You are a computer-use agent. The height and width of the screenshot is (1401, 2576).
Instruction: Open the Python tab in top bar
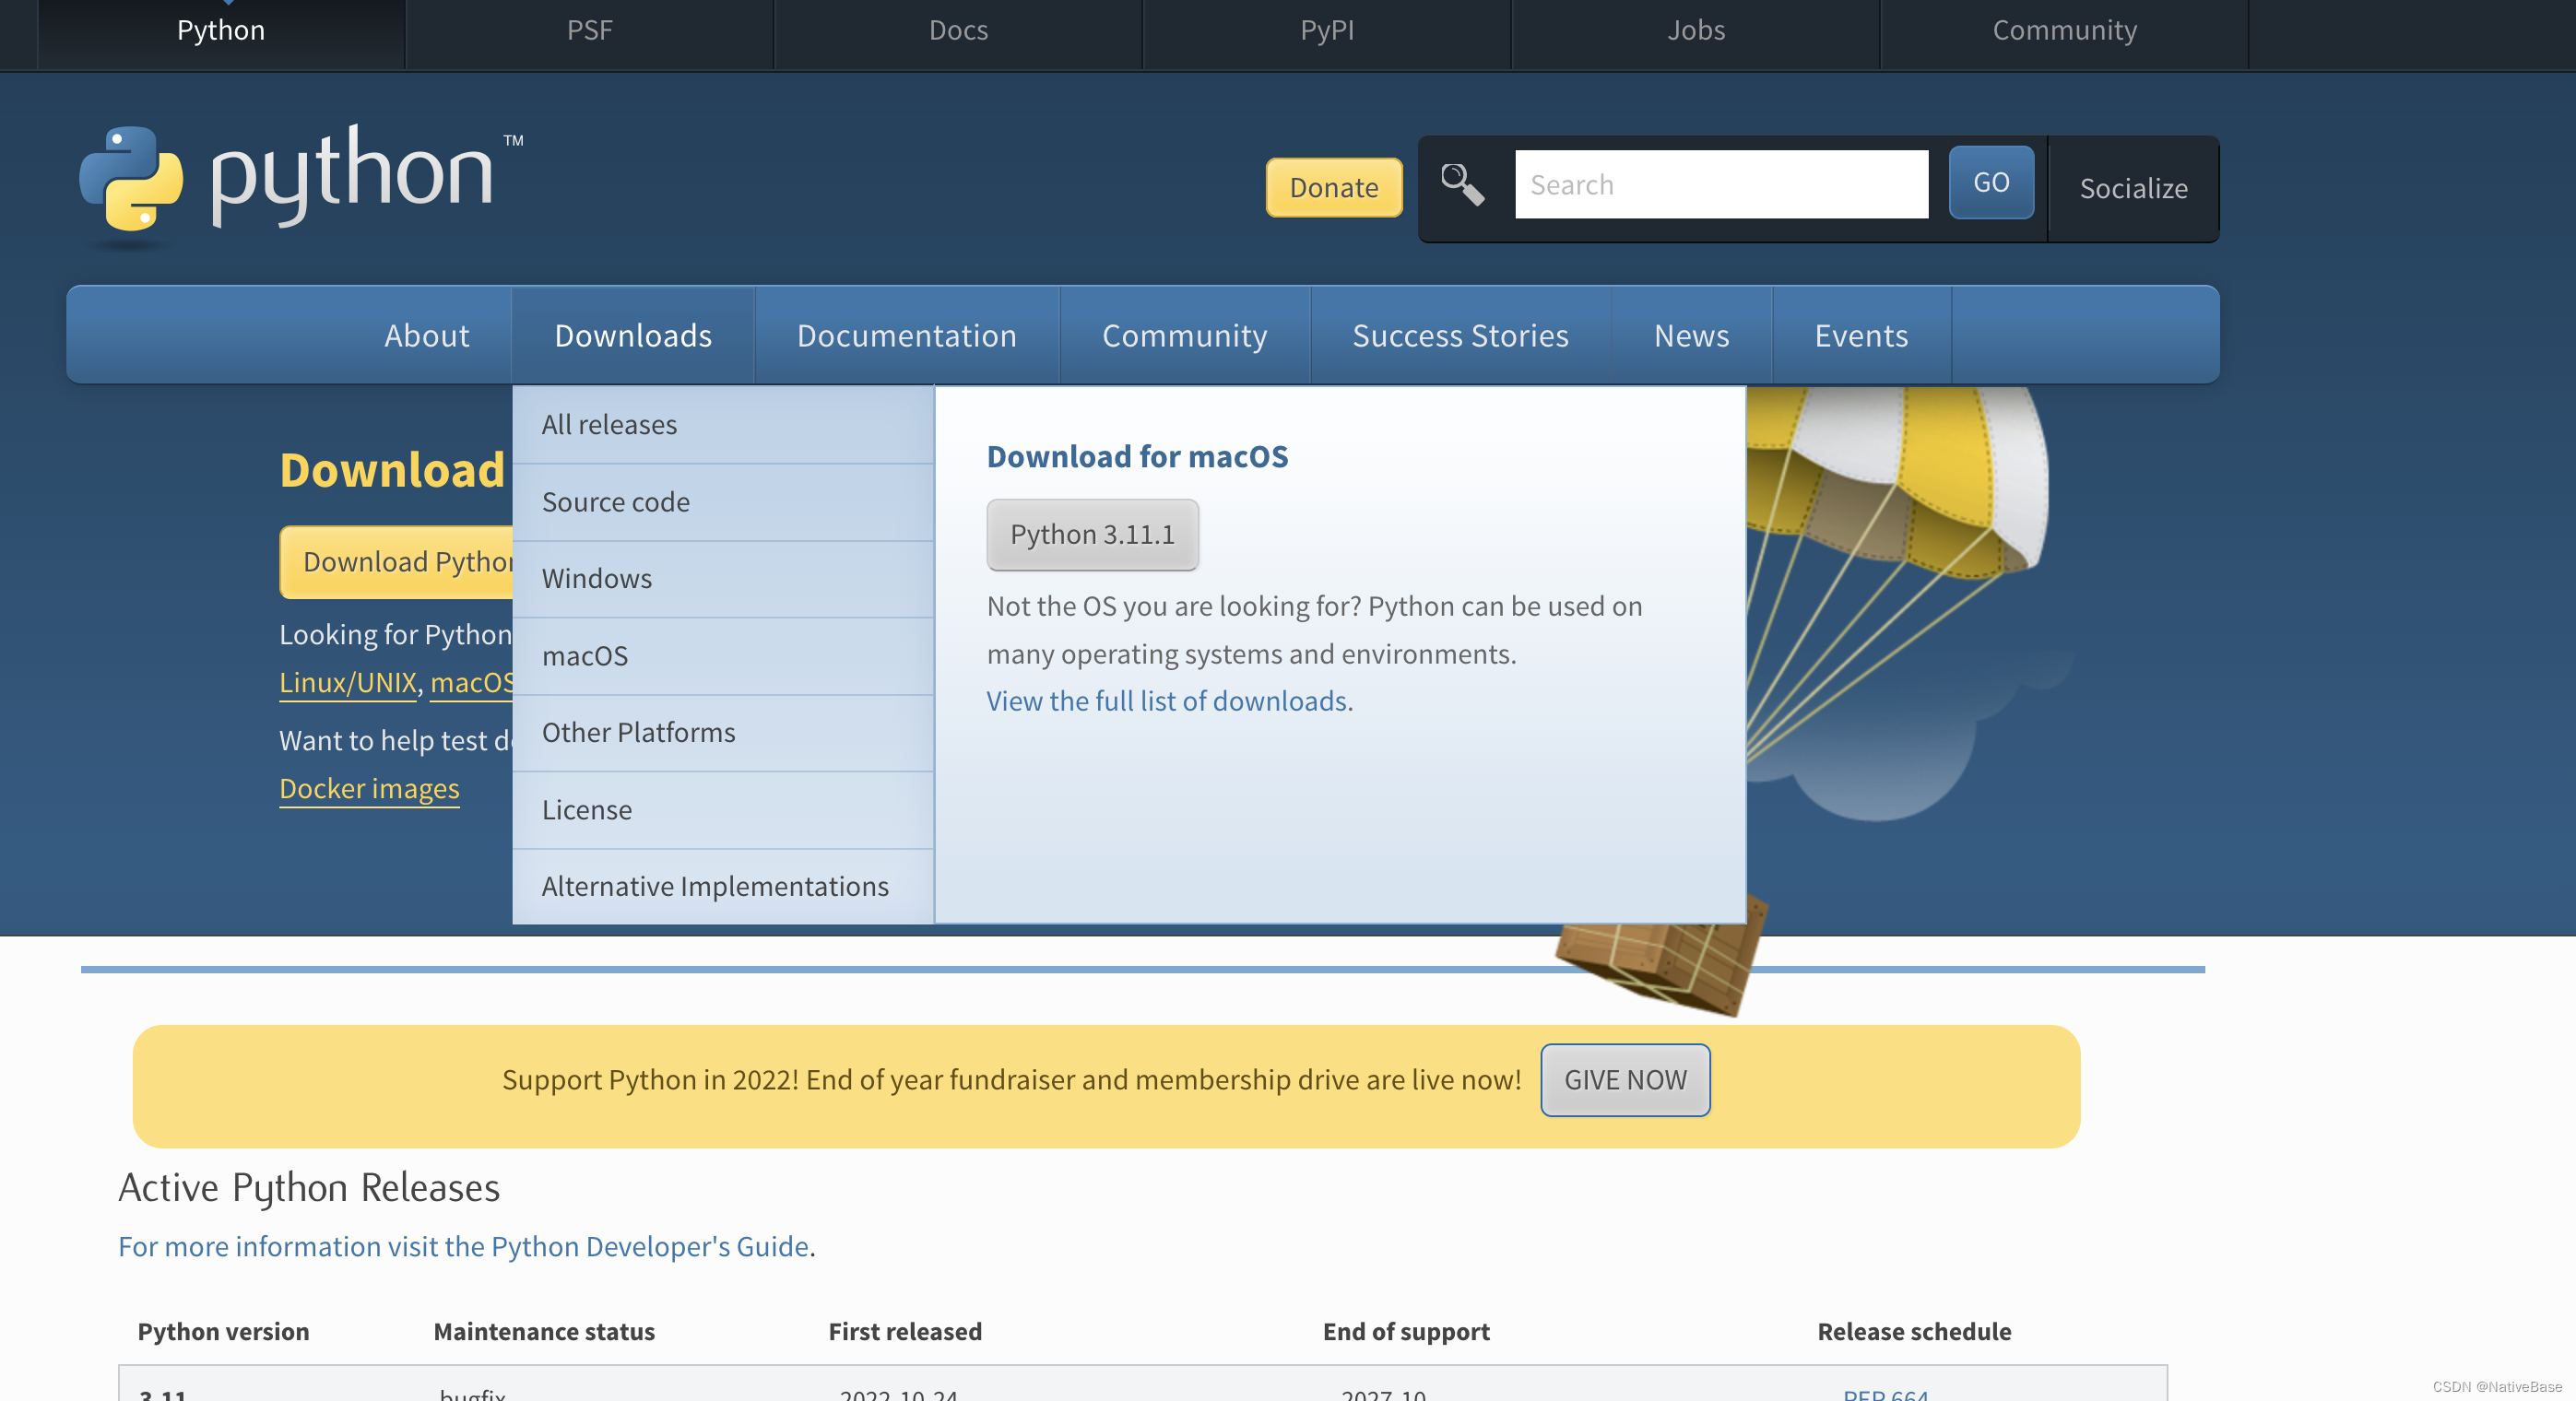click(221, 31)
